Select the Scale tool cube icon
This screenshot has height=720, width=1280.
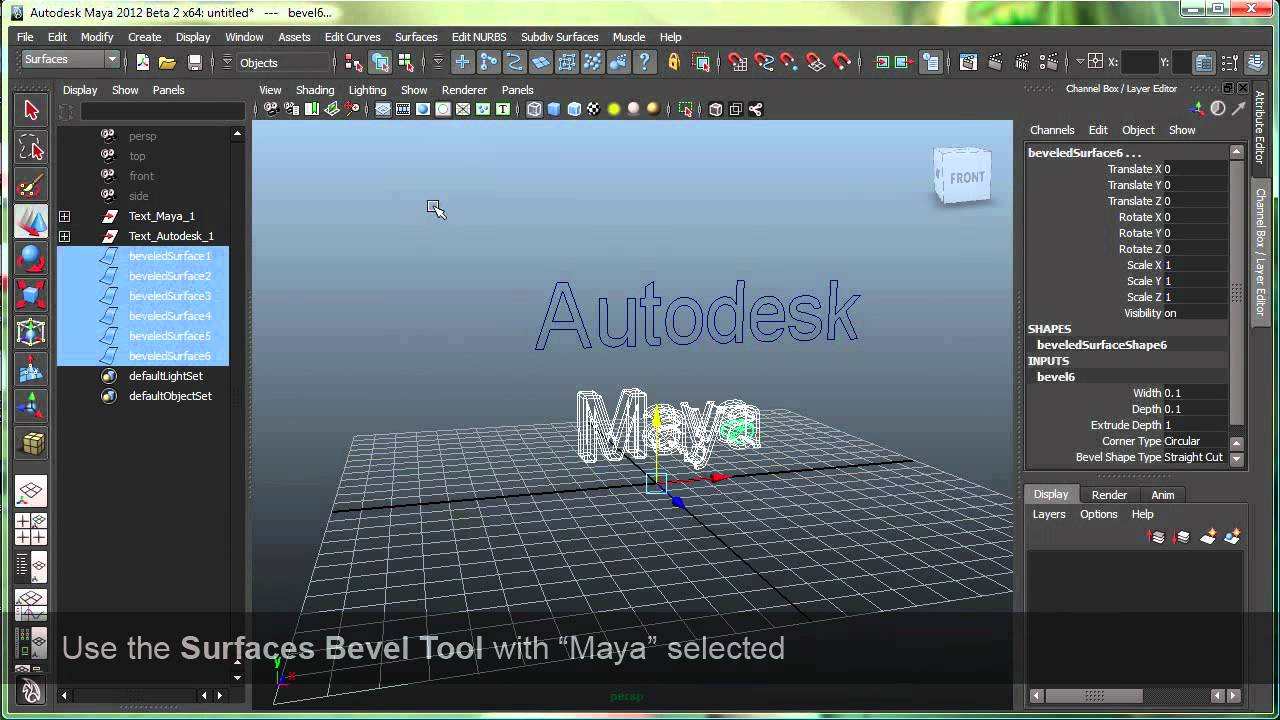(x=31, y=295)
